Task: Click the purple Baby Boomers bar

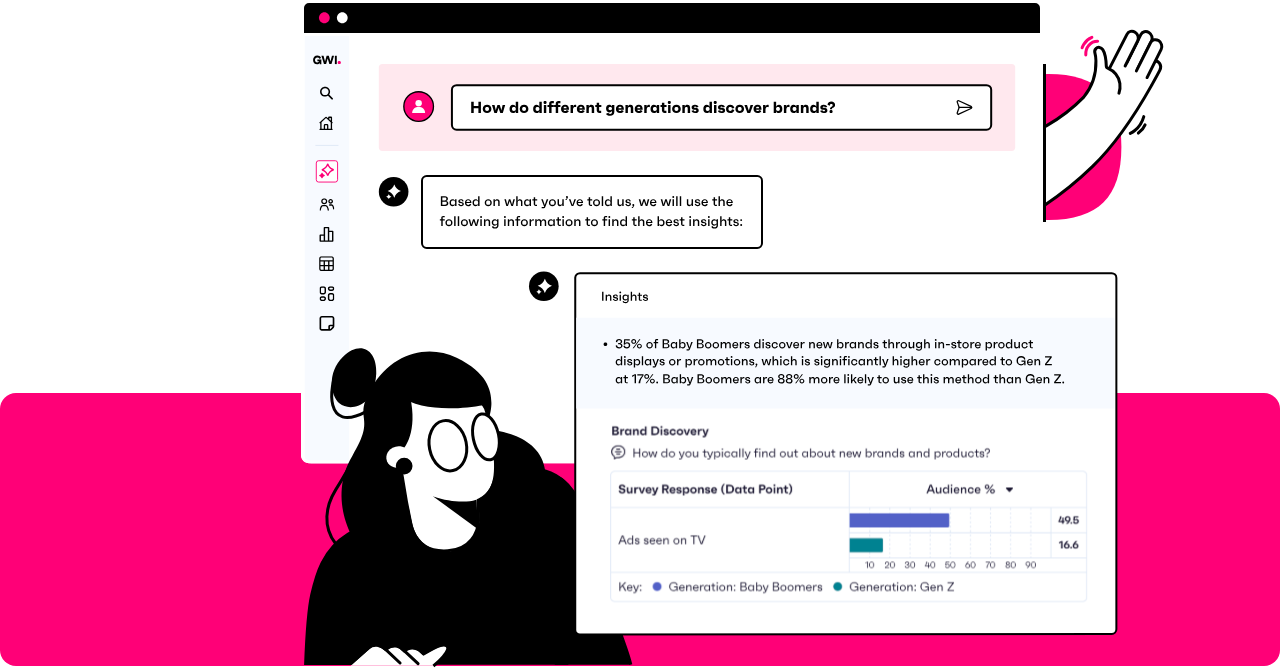Action: tap(898, 520)
